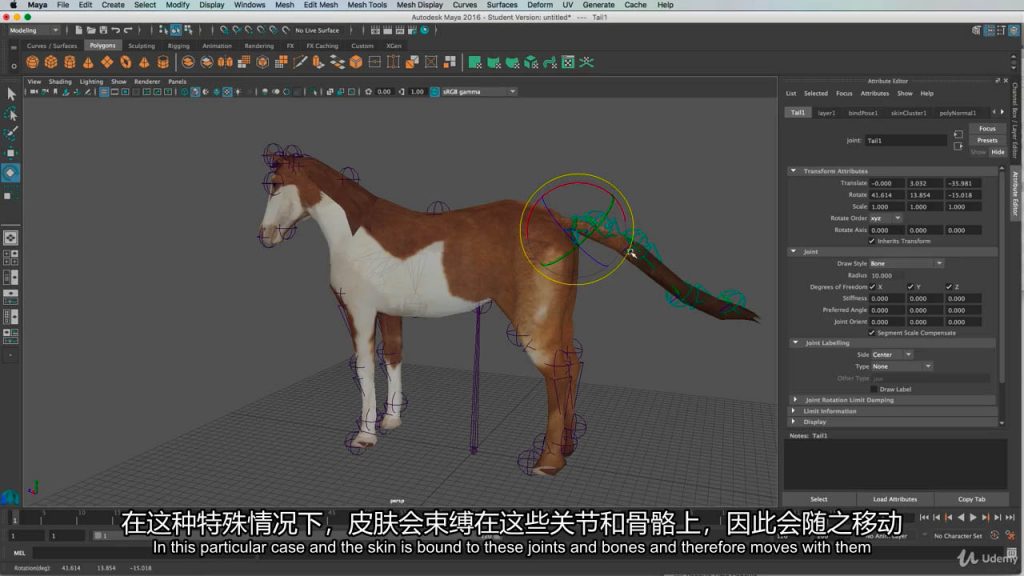Create a polygon pyramid from shelf
1024x576 pixels.
144,62
